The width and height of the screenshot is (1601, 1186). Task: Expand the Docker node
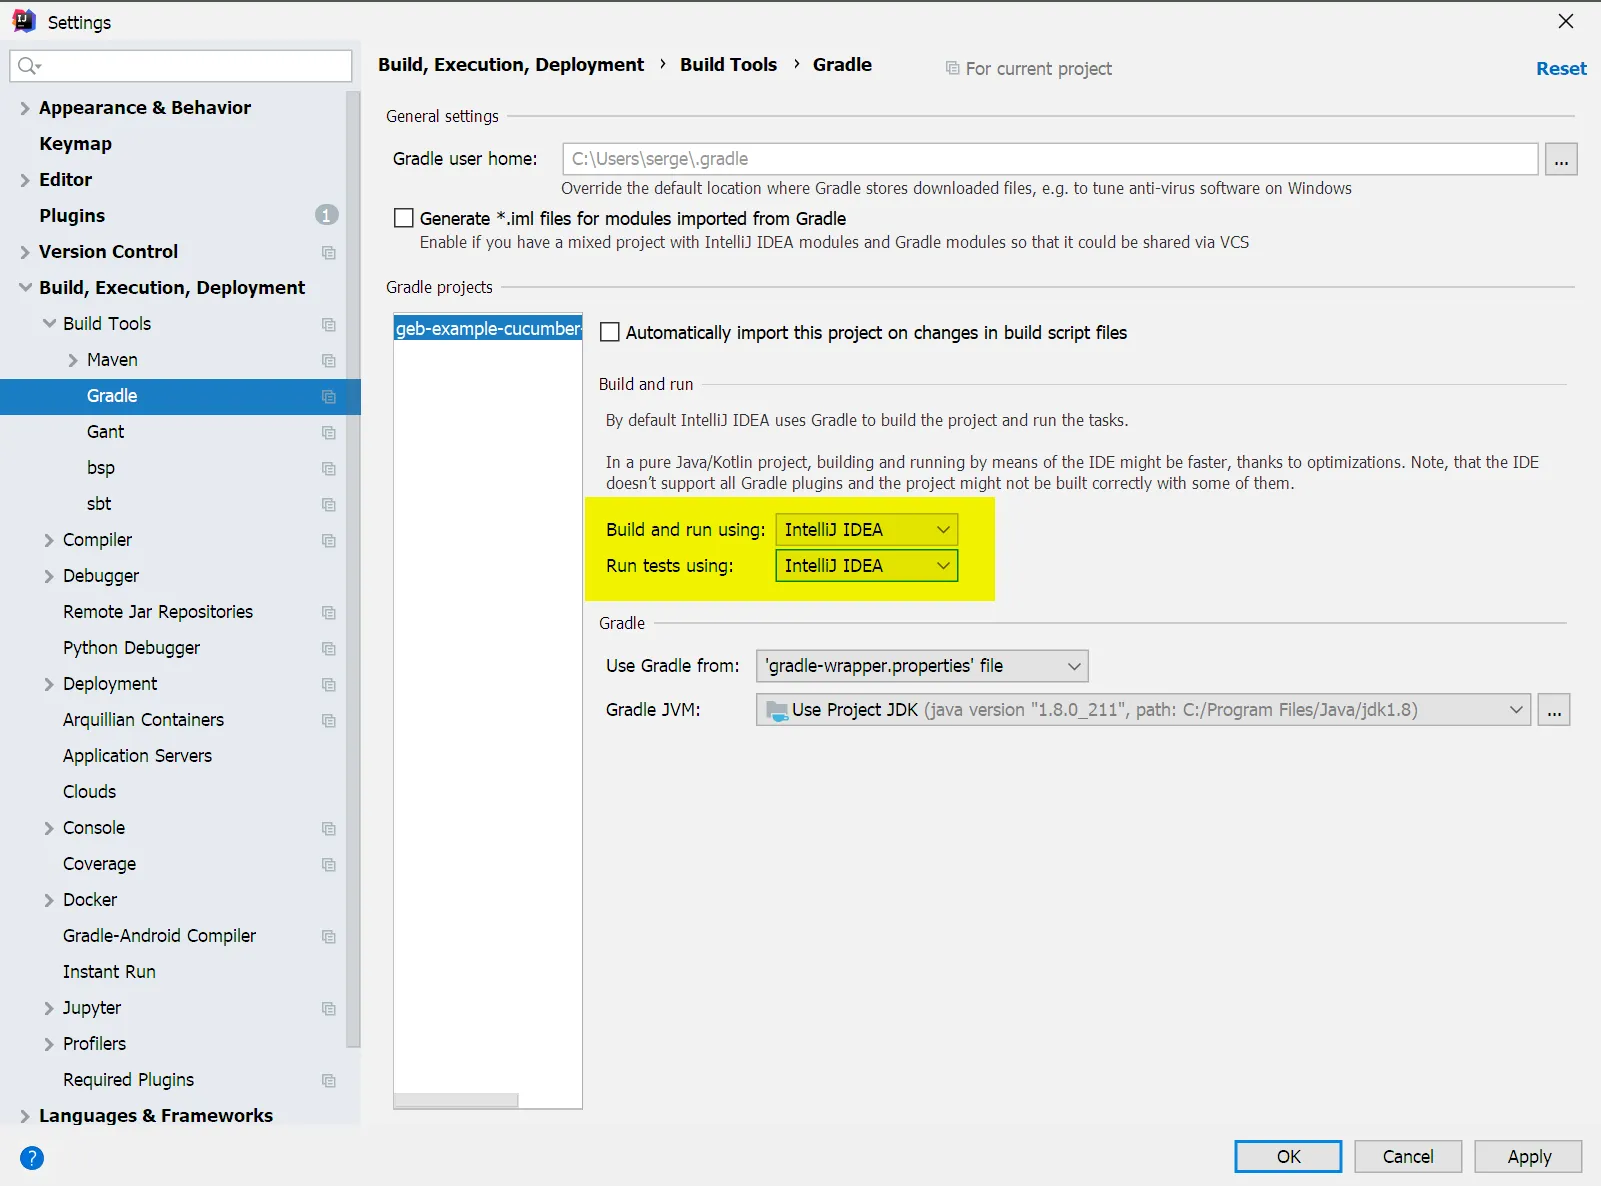tap(49, 900)
